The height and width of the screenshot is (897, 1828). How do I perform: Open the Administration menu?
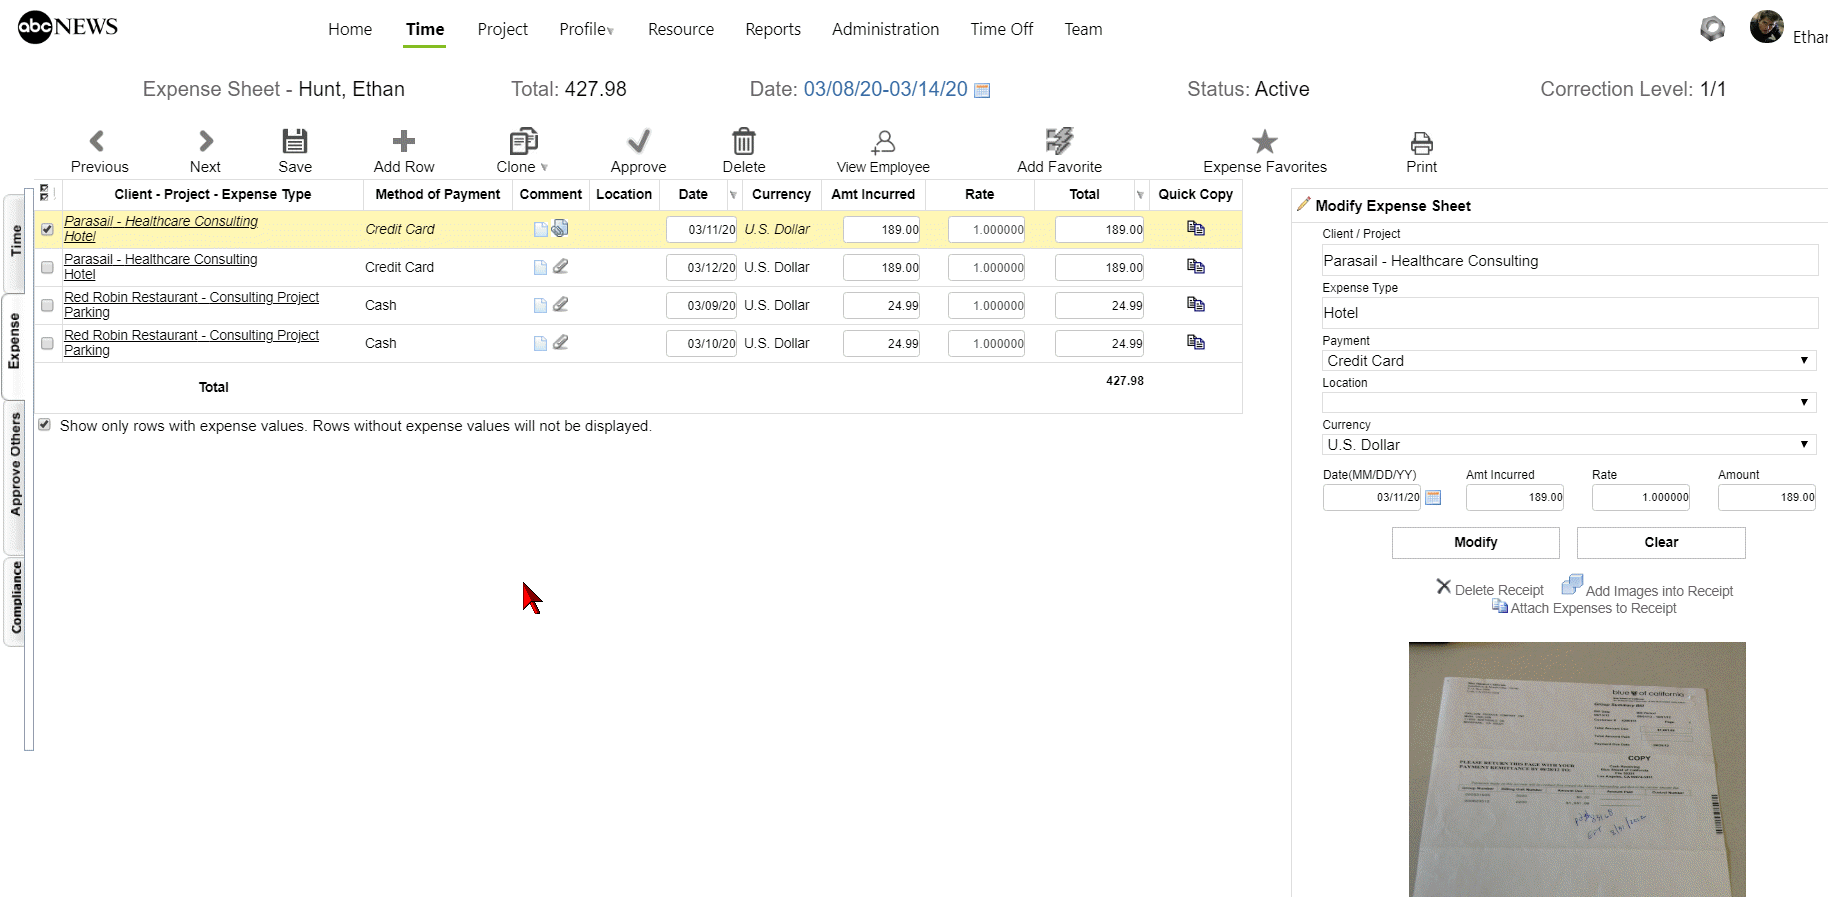885,29
